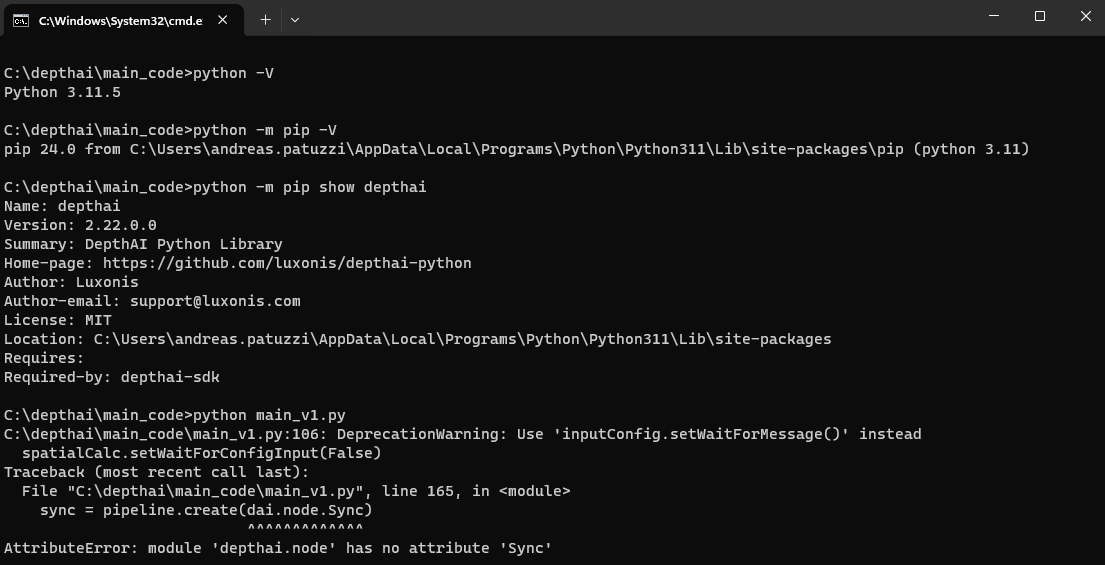Viewport: 1105px width, 565px height.
Task: Click the Author: Luxonis line
Action: (71, 282)
